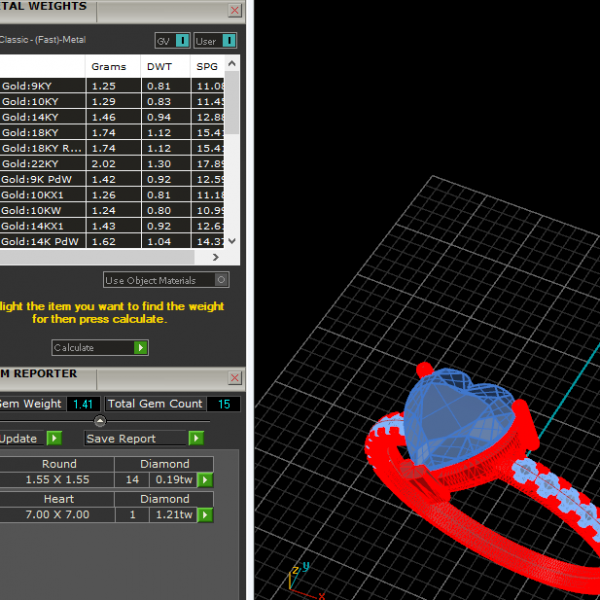Collapse the Gem Reporter section with the up arrow
The width and height of the screenshot is (600, 600).
(122, 421)
